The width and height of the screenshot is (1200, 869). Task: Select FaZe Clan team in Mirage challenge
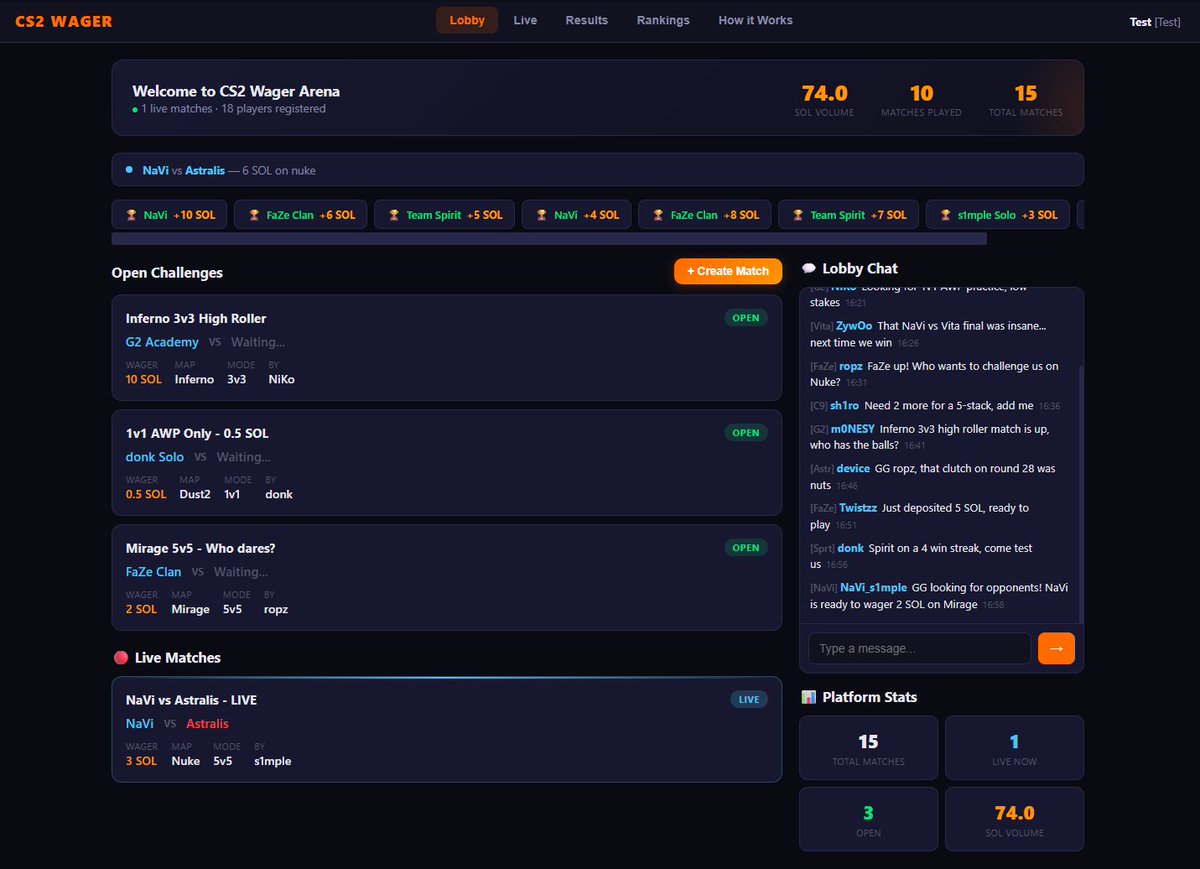[x=154, y=572]
